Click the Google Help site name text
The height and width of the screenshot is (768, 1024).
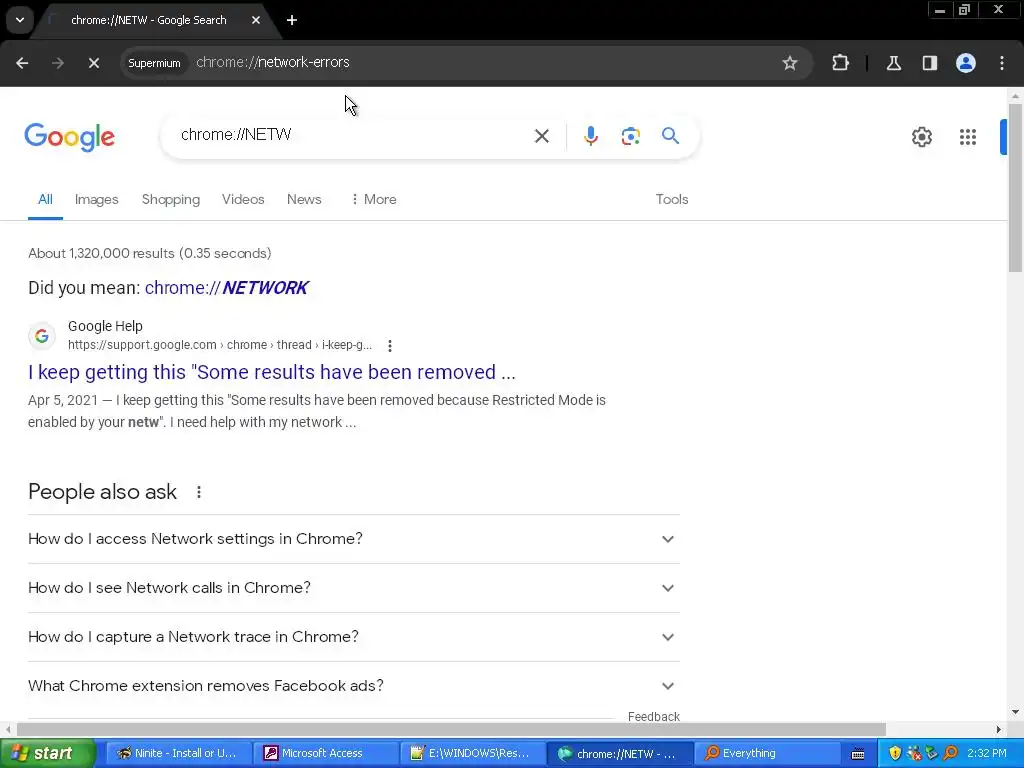click(105, 326)
